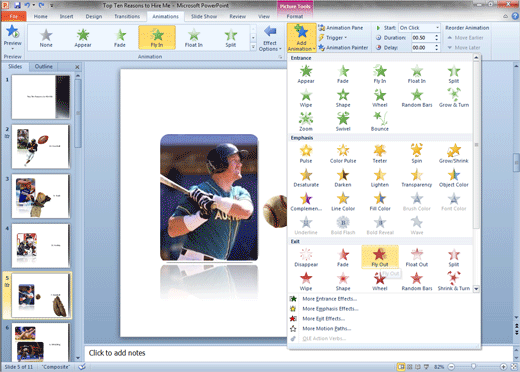This screenshot has height=372, width=520.
Task: Apply the Zoom entrance animation
Action: [306, 121]
